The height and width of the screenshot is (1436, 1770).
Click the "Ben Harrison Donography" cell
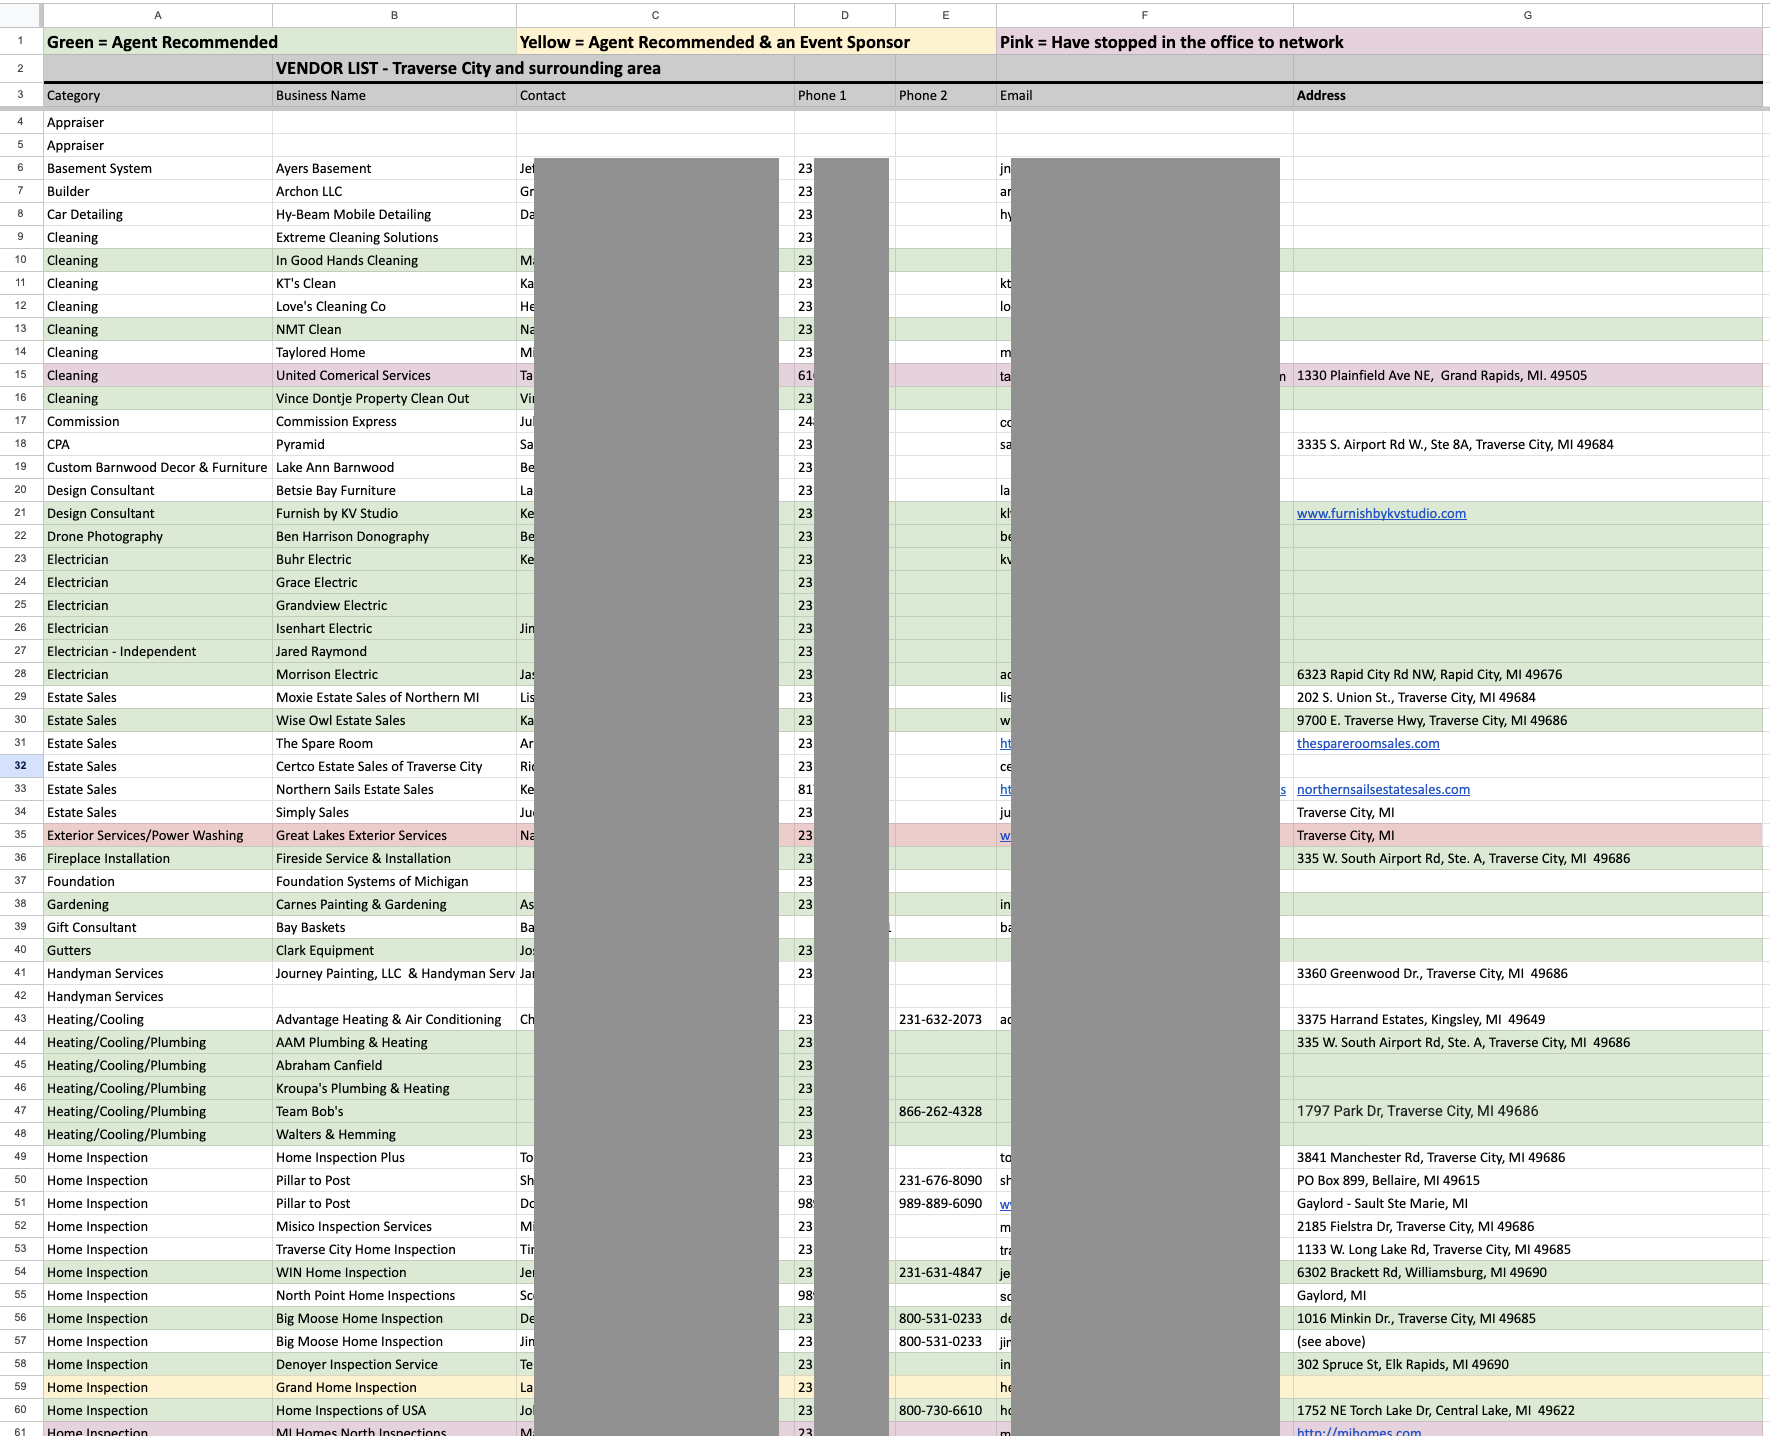394,536
